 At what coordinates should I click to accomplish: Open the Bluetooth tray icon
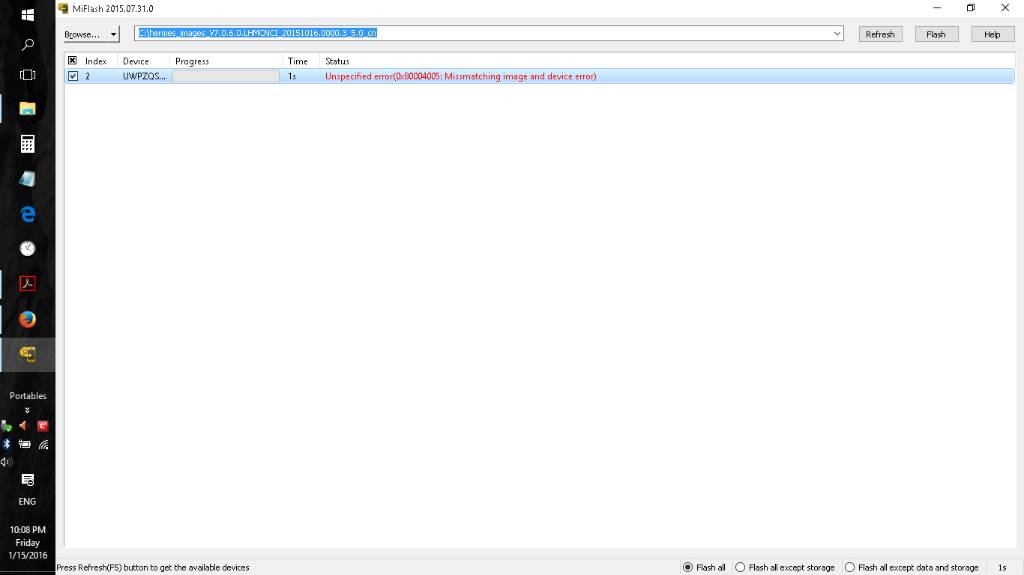coord(7,444)
